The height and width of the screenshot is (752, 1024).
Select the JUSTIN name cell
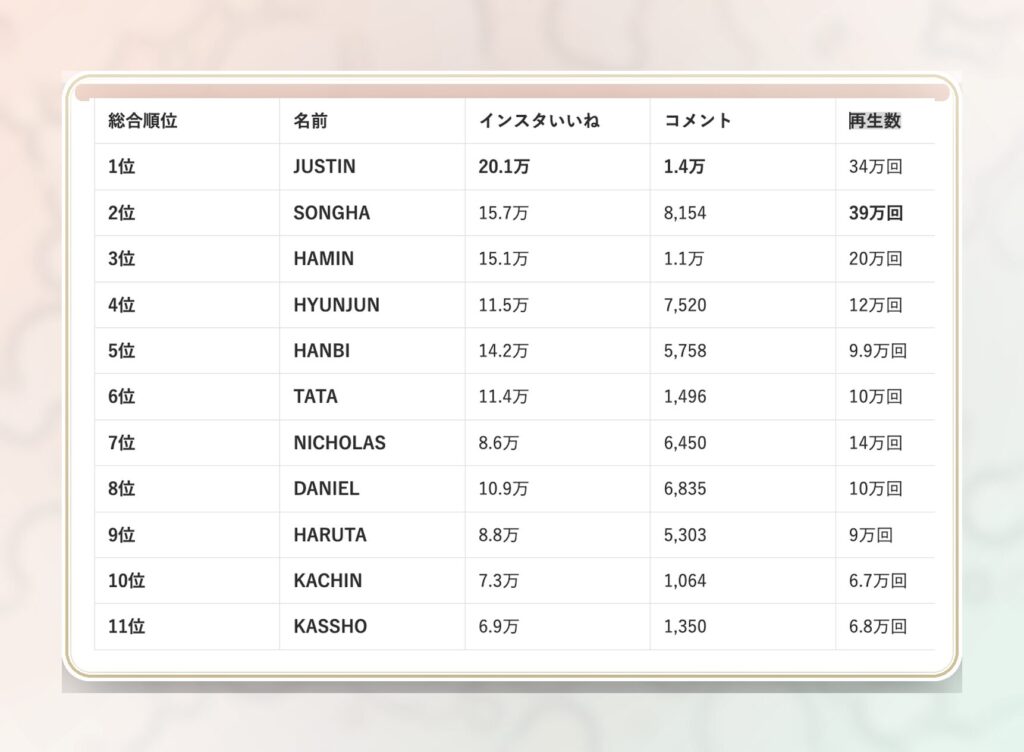324,167
